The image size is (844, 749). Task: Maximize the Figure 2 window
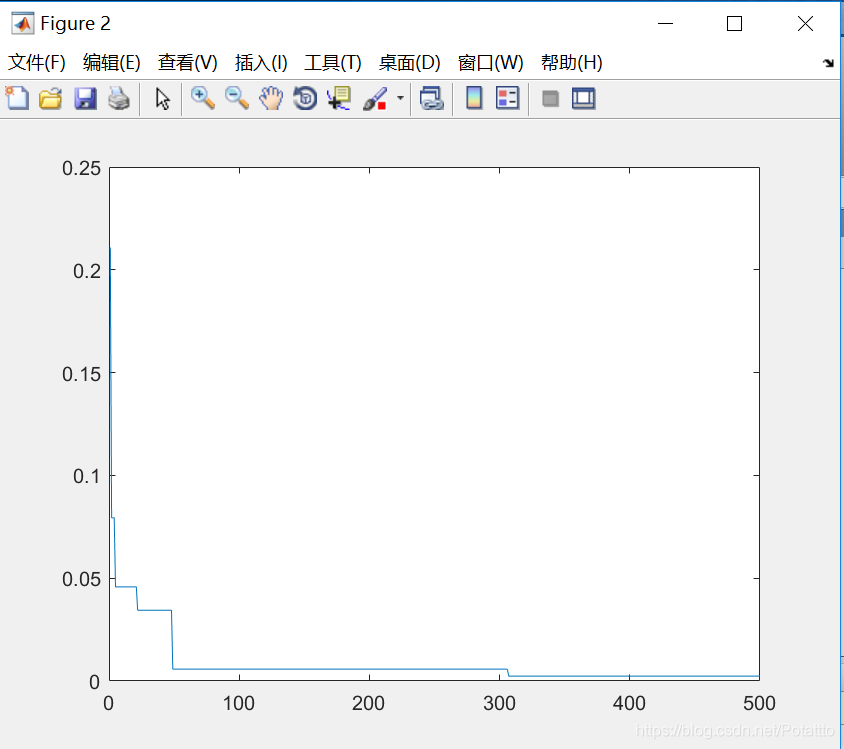734,24
